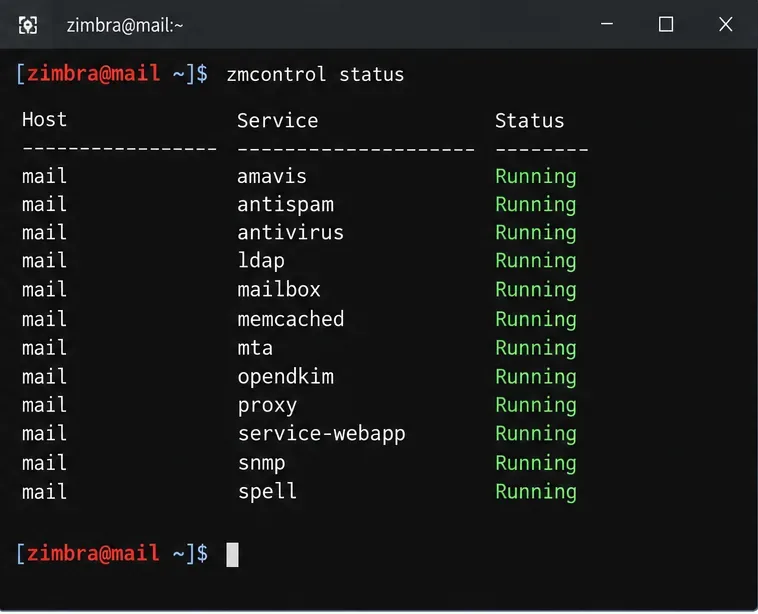
Task: Close the zimbra@mail terminal window
Action: [x=725, y=24]
